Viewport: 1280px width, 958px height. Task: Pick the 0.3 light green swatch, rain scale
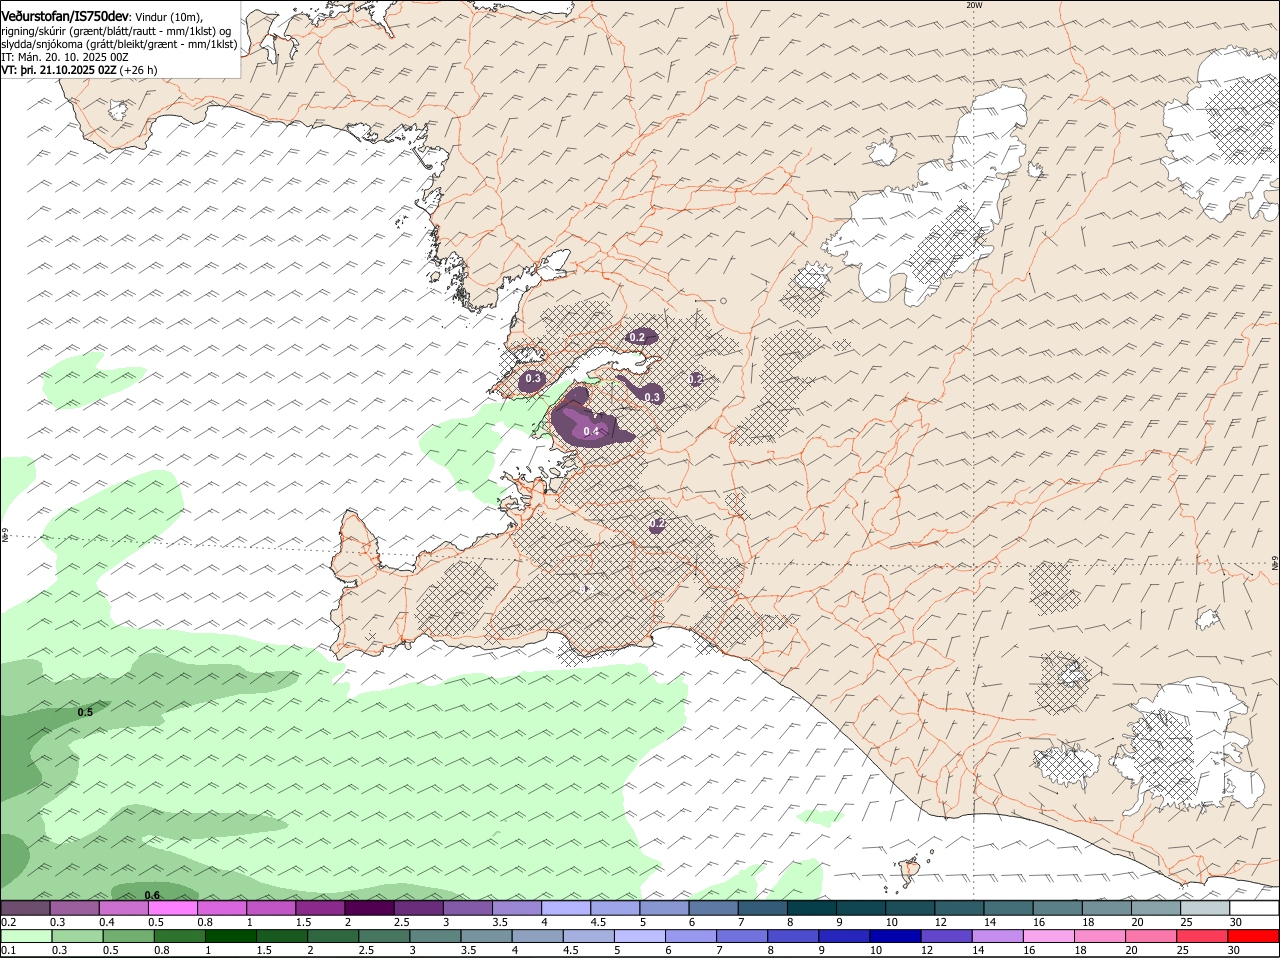(78, 936)
